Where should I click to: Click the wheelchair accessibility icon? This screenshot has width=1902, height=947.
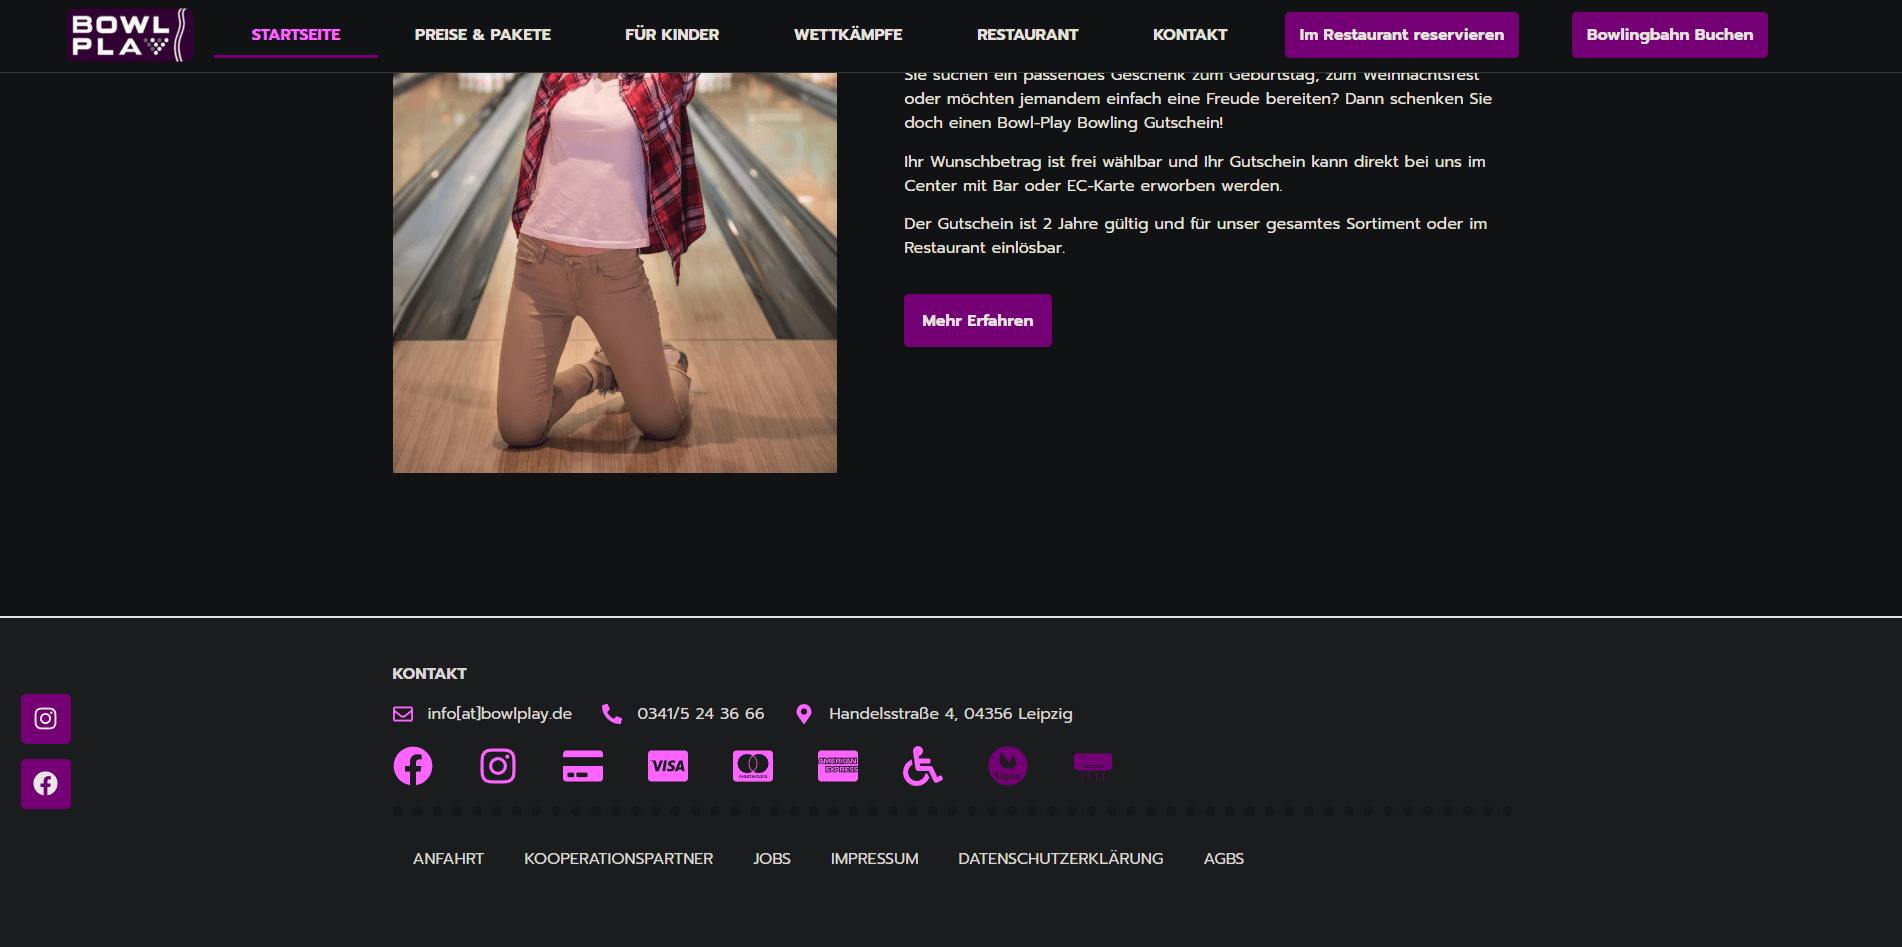(922, 766)
